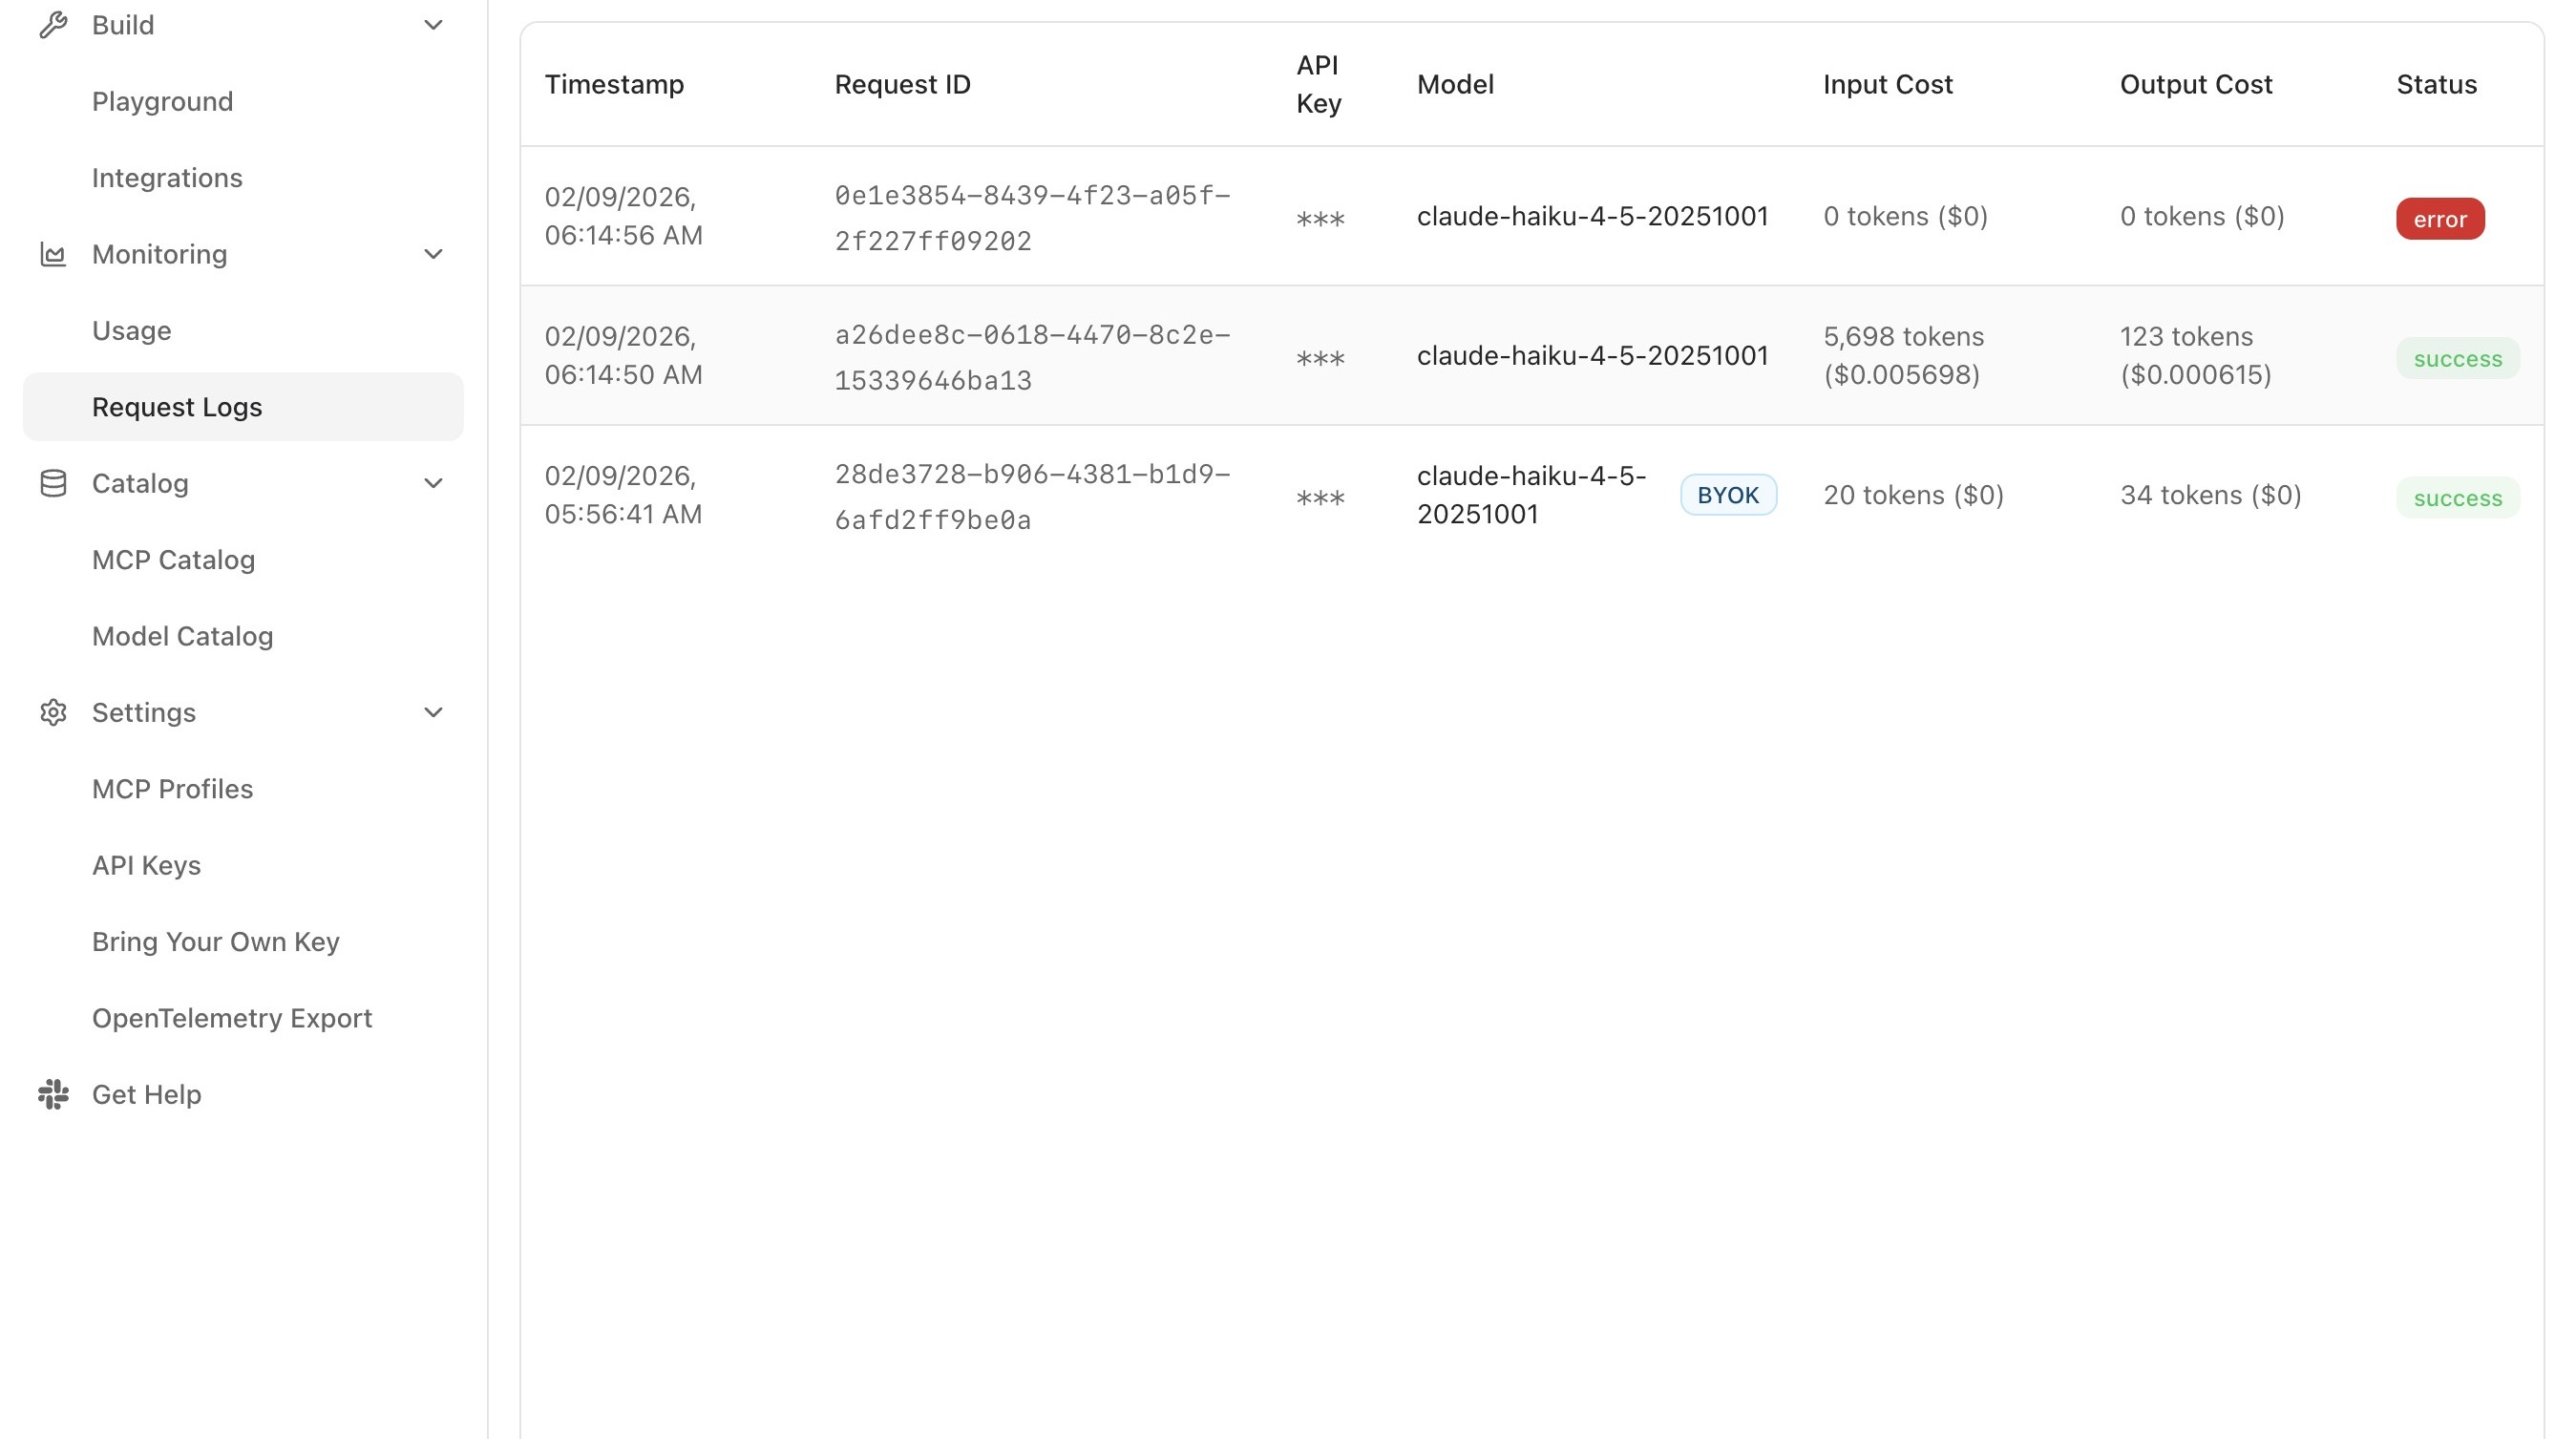
Task: Click timestamp 02/09/2026, 06:14:50 AM
Action: [623, 355]
